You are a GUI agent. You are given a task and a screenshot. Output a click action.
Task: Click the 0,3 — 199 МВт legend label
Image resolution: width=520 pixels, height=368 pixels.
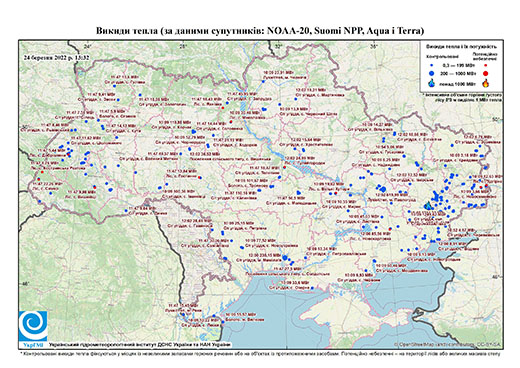[x=458, y=66]
